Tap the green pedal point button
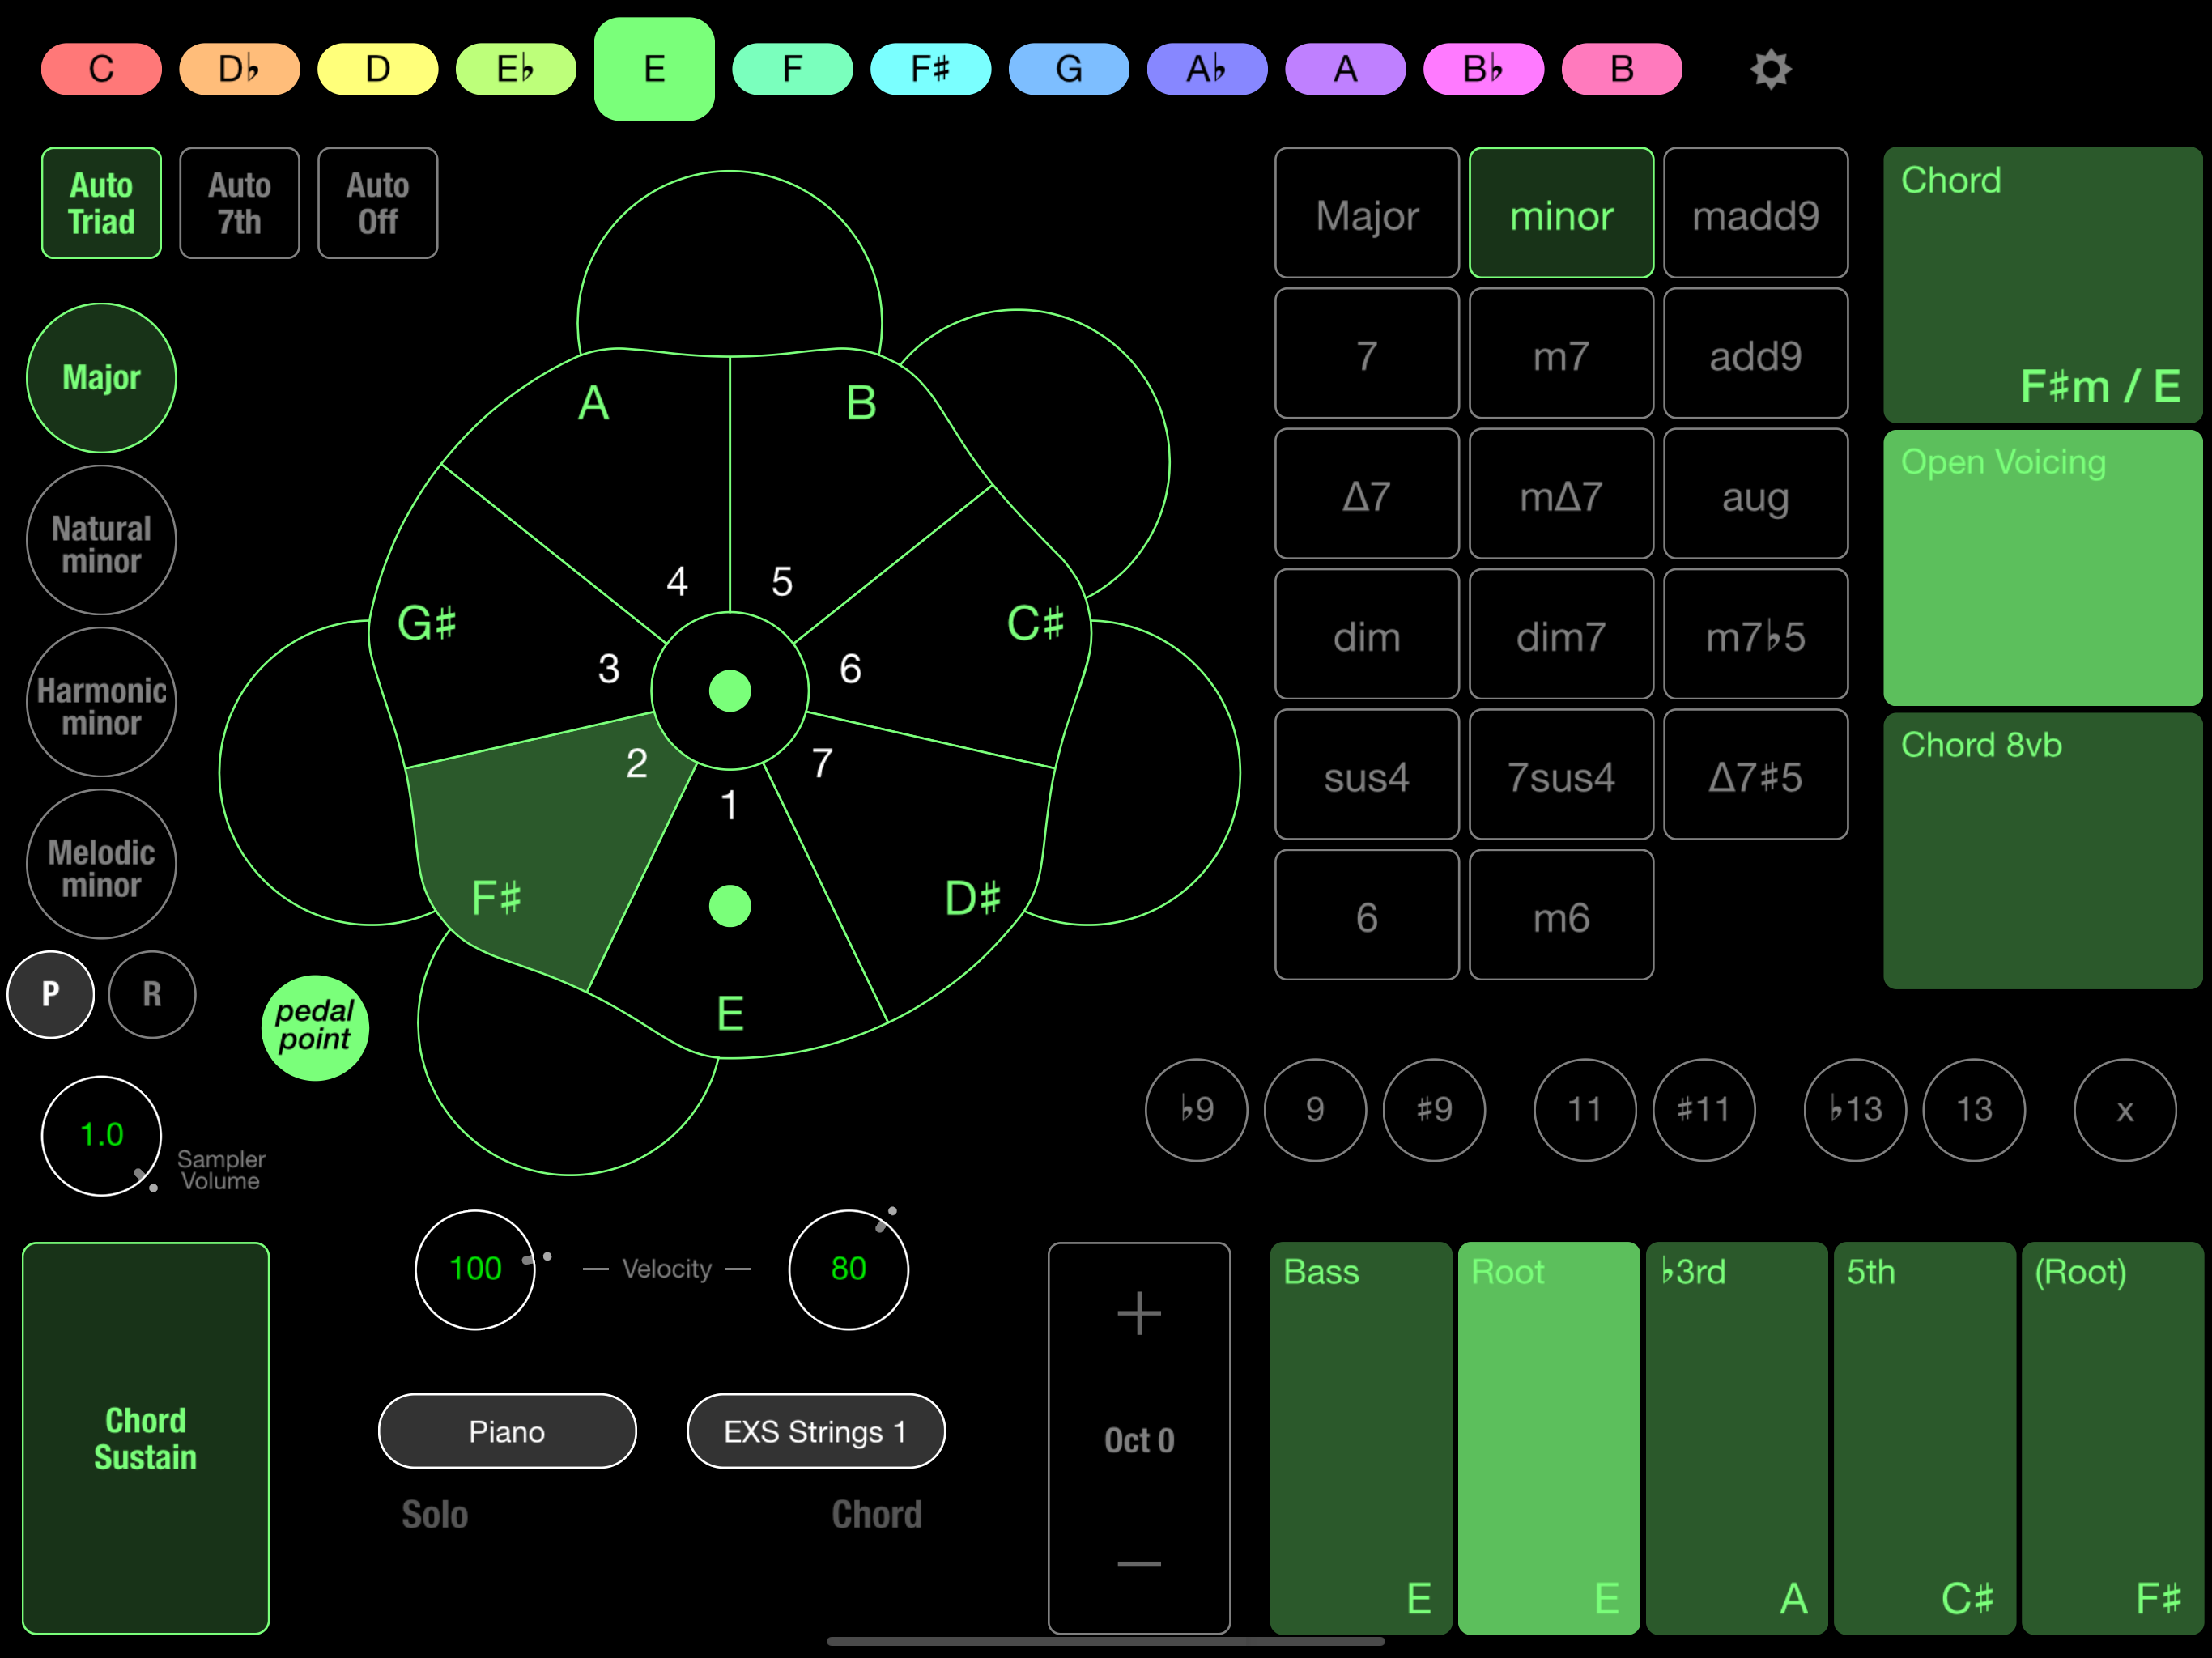2212x1658 pixels. tap(315, 1027)
